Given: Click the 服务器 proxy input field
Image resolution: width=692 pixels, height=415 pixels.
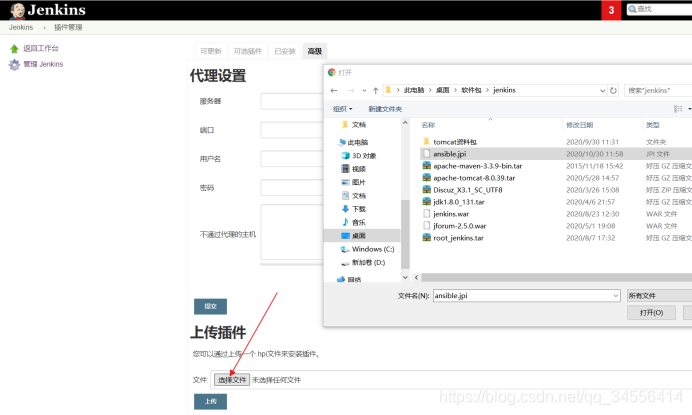Looking at the screenshot, I should tap(292, 101).
